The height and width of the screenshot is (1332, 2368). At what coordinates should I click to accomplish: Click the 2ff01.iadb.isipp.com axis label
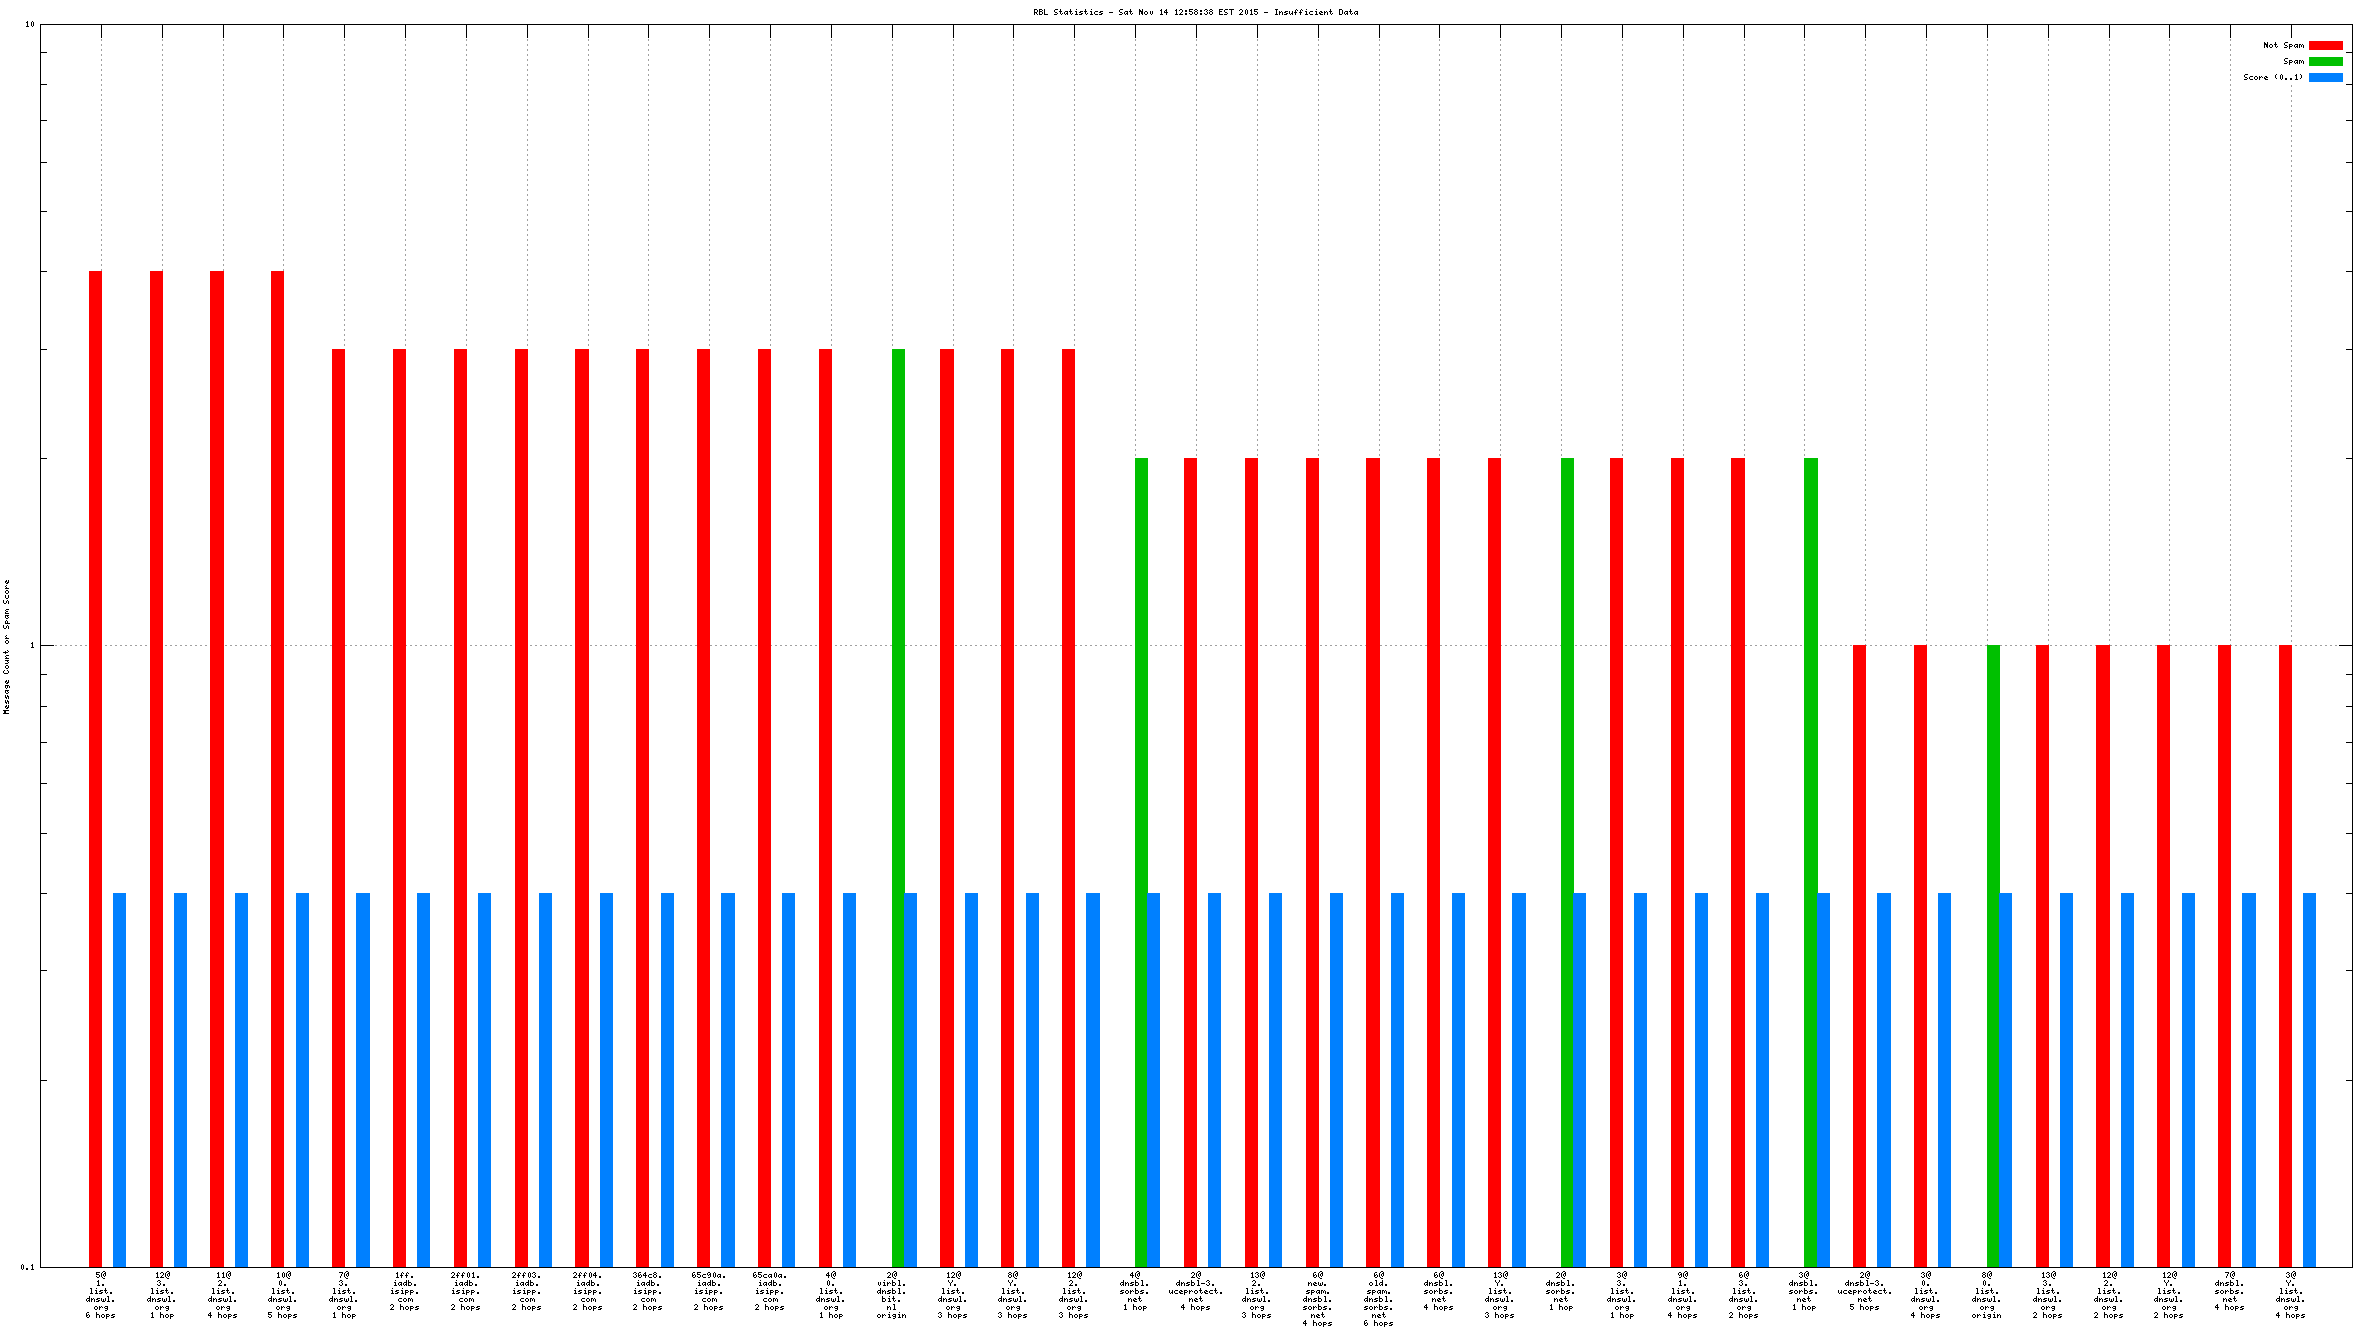[x=466, y=1291]
